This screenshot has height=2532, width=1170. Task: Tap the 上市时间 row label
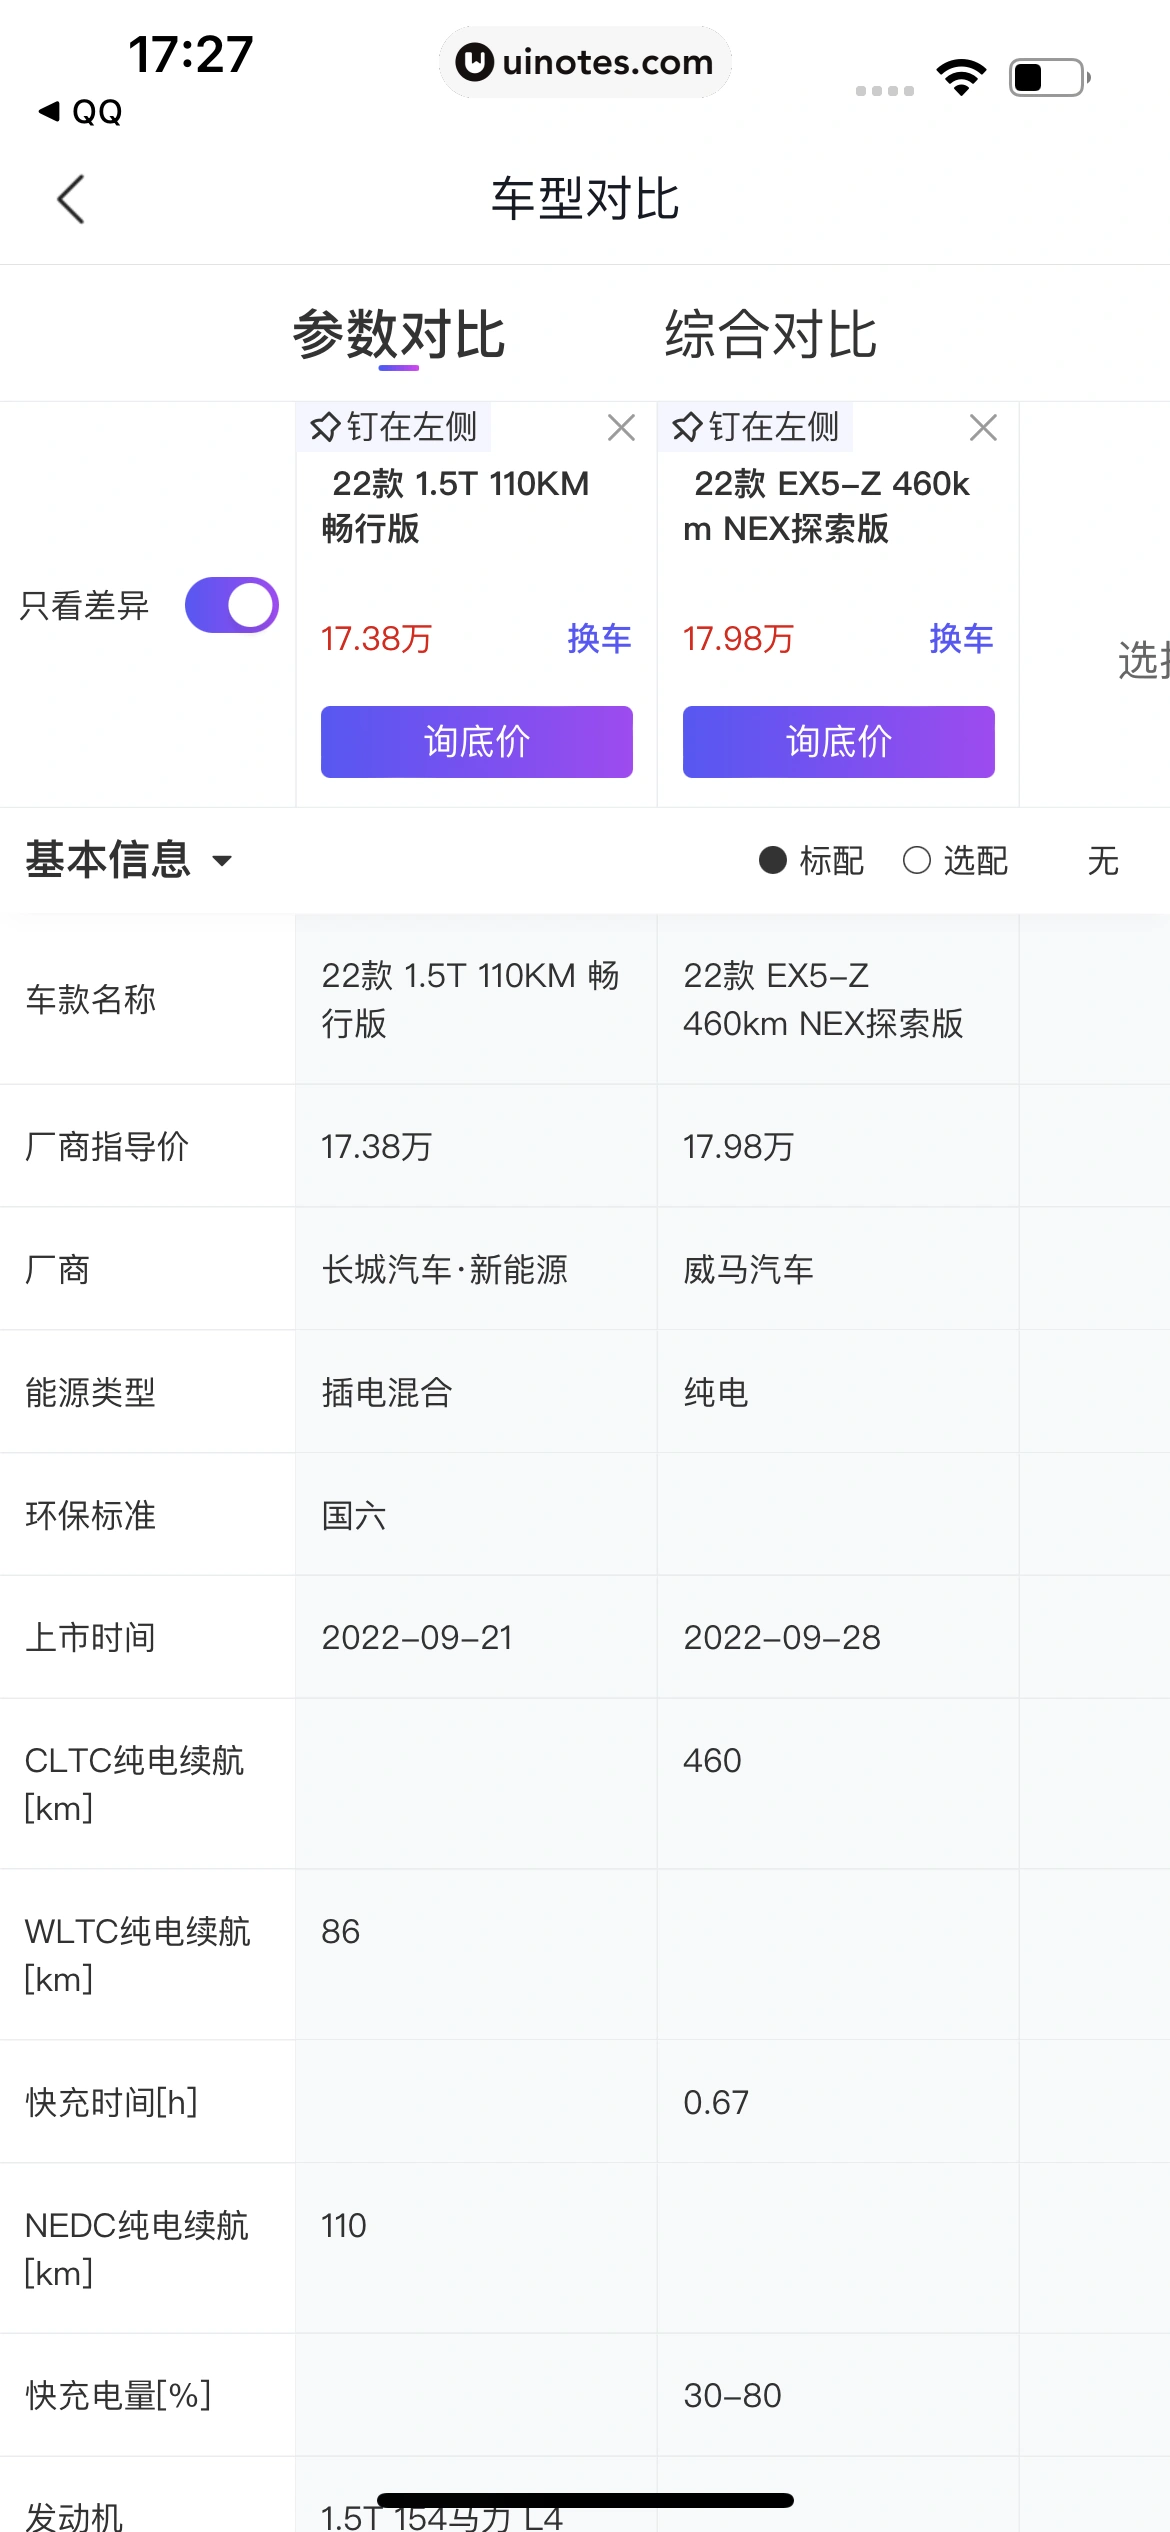(91, 1637)
